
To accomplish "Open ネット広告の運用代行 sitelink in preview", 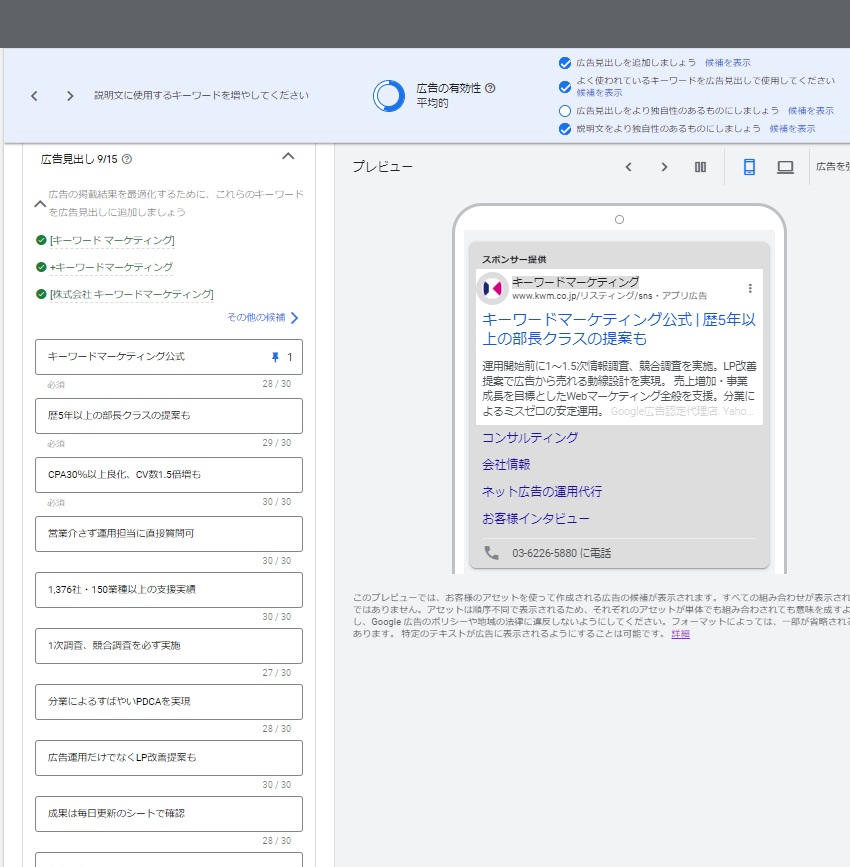I will 542,492.
